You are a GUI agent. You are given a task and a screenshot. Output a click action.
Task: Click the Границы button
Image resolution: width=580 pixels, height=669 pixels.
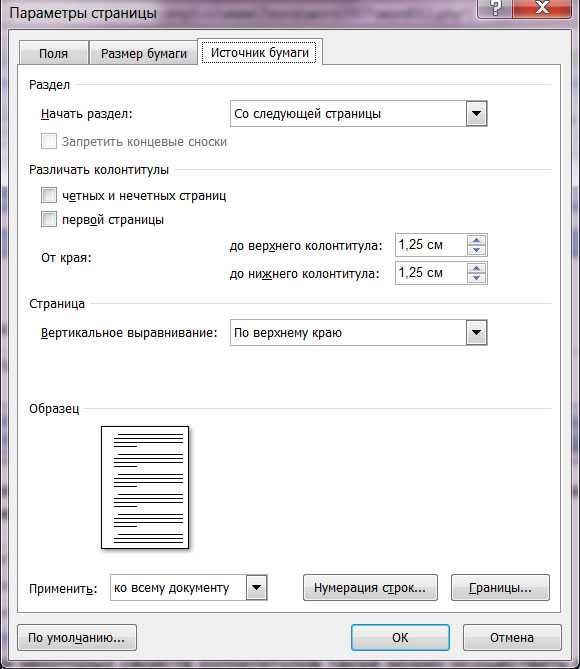(500, 588)
